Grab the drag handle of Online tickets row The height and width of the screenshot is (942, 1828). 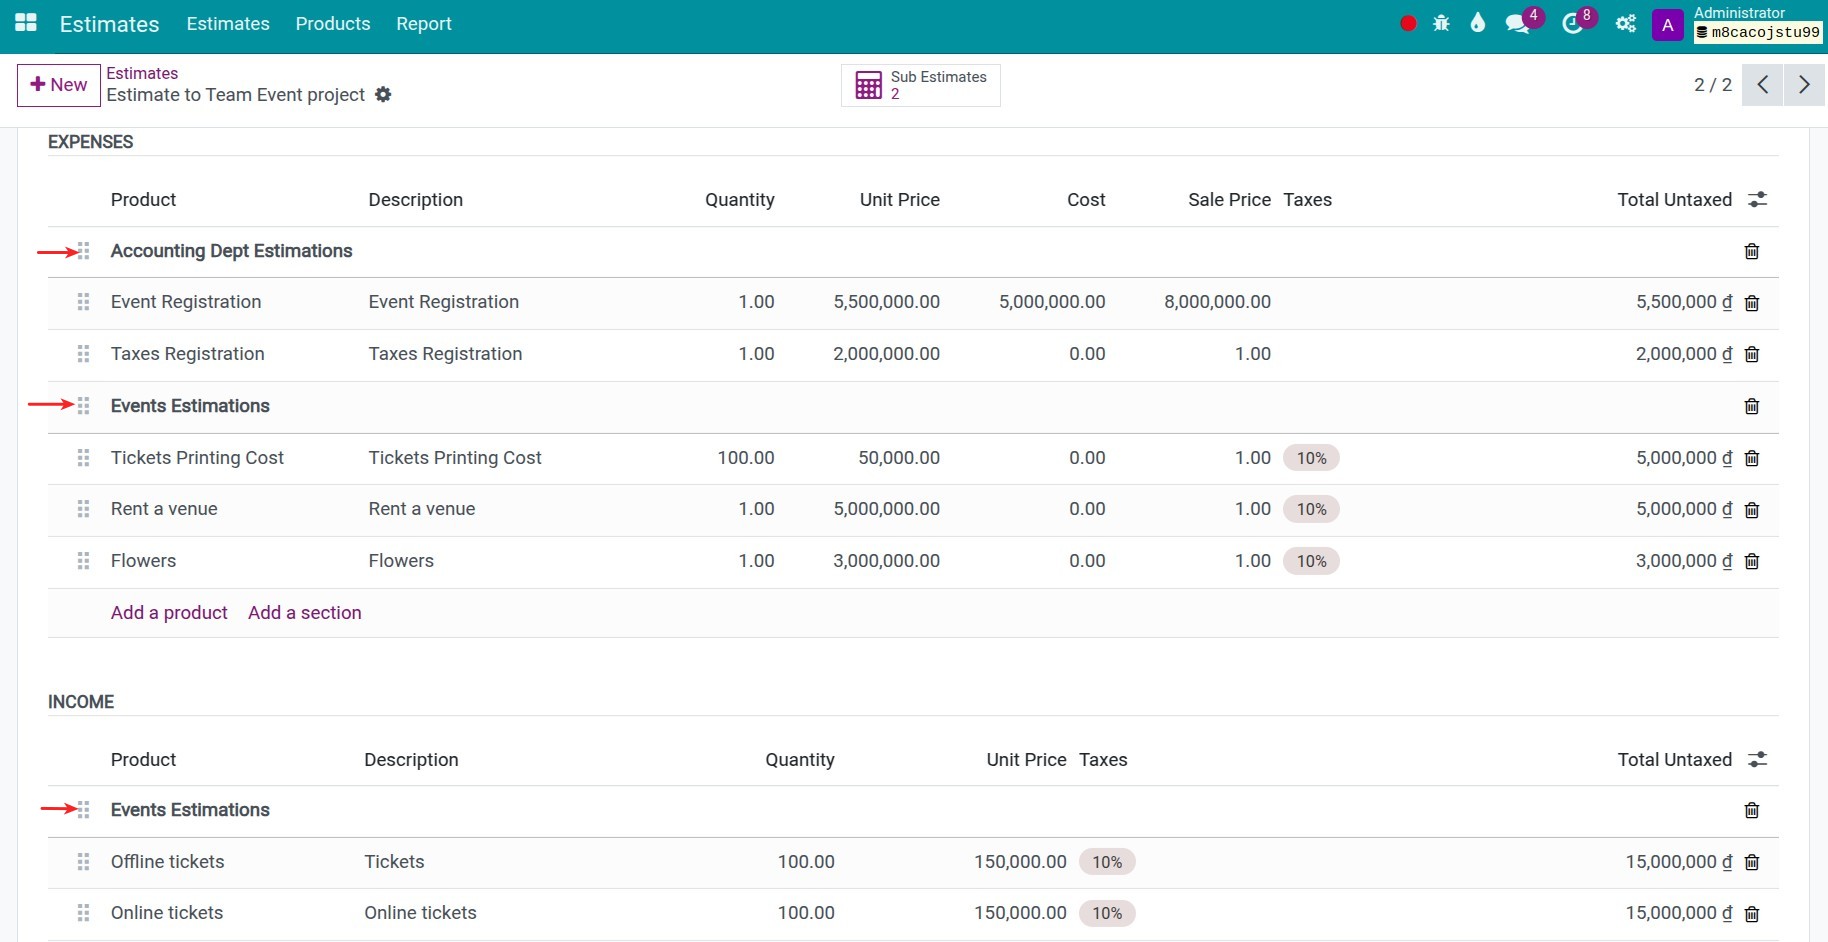(x=84, y=913)
